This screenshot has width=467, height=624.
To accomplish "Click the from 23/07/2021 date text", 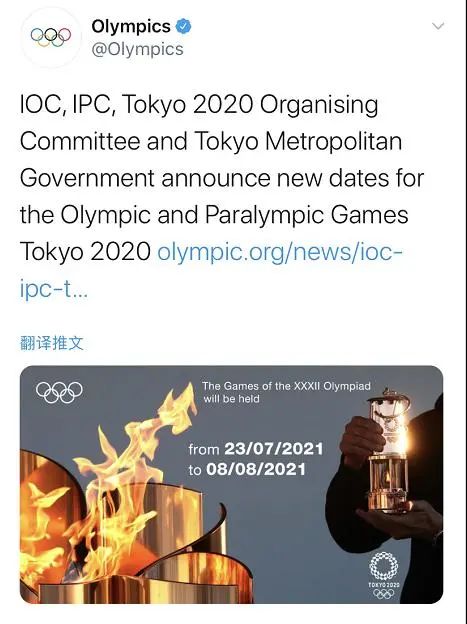I will pos(256,449).
